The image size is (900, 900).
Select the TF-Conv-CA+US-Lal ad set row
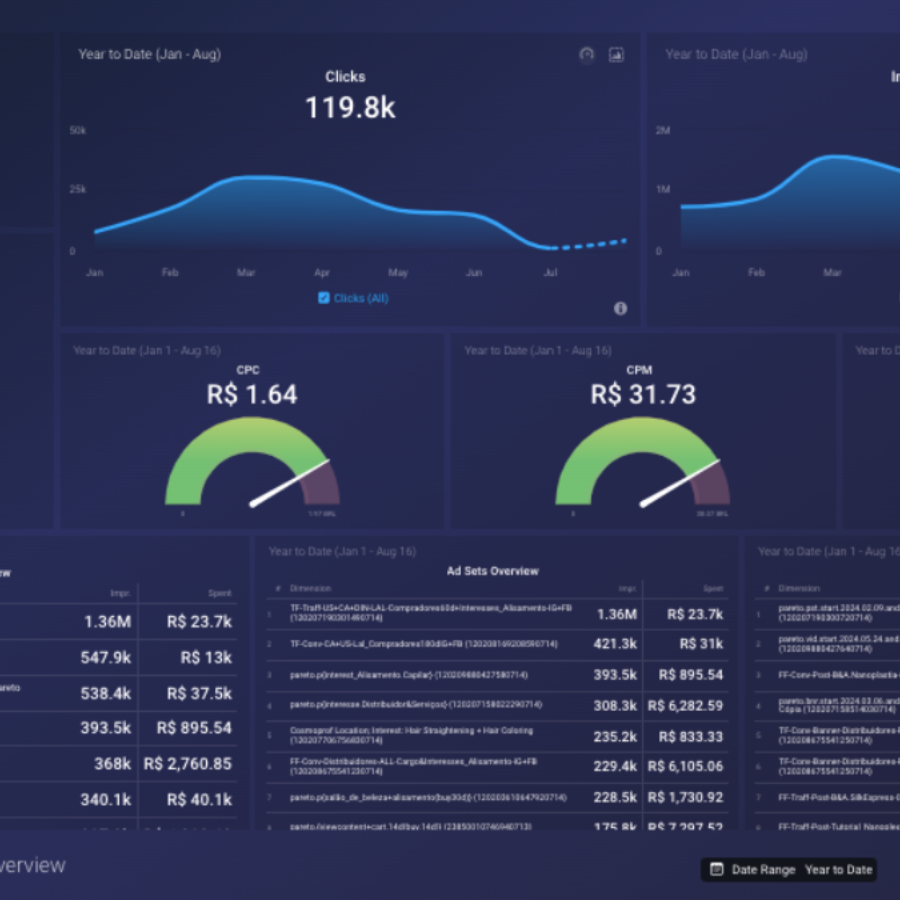click(x=497, y=644)
